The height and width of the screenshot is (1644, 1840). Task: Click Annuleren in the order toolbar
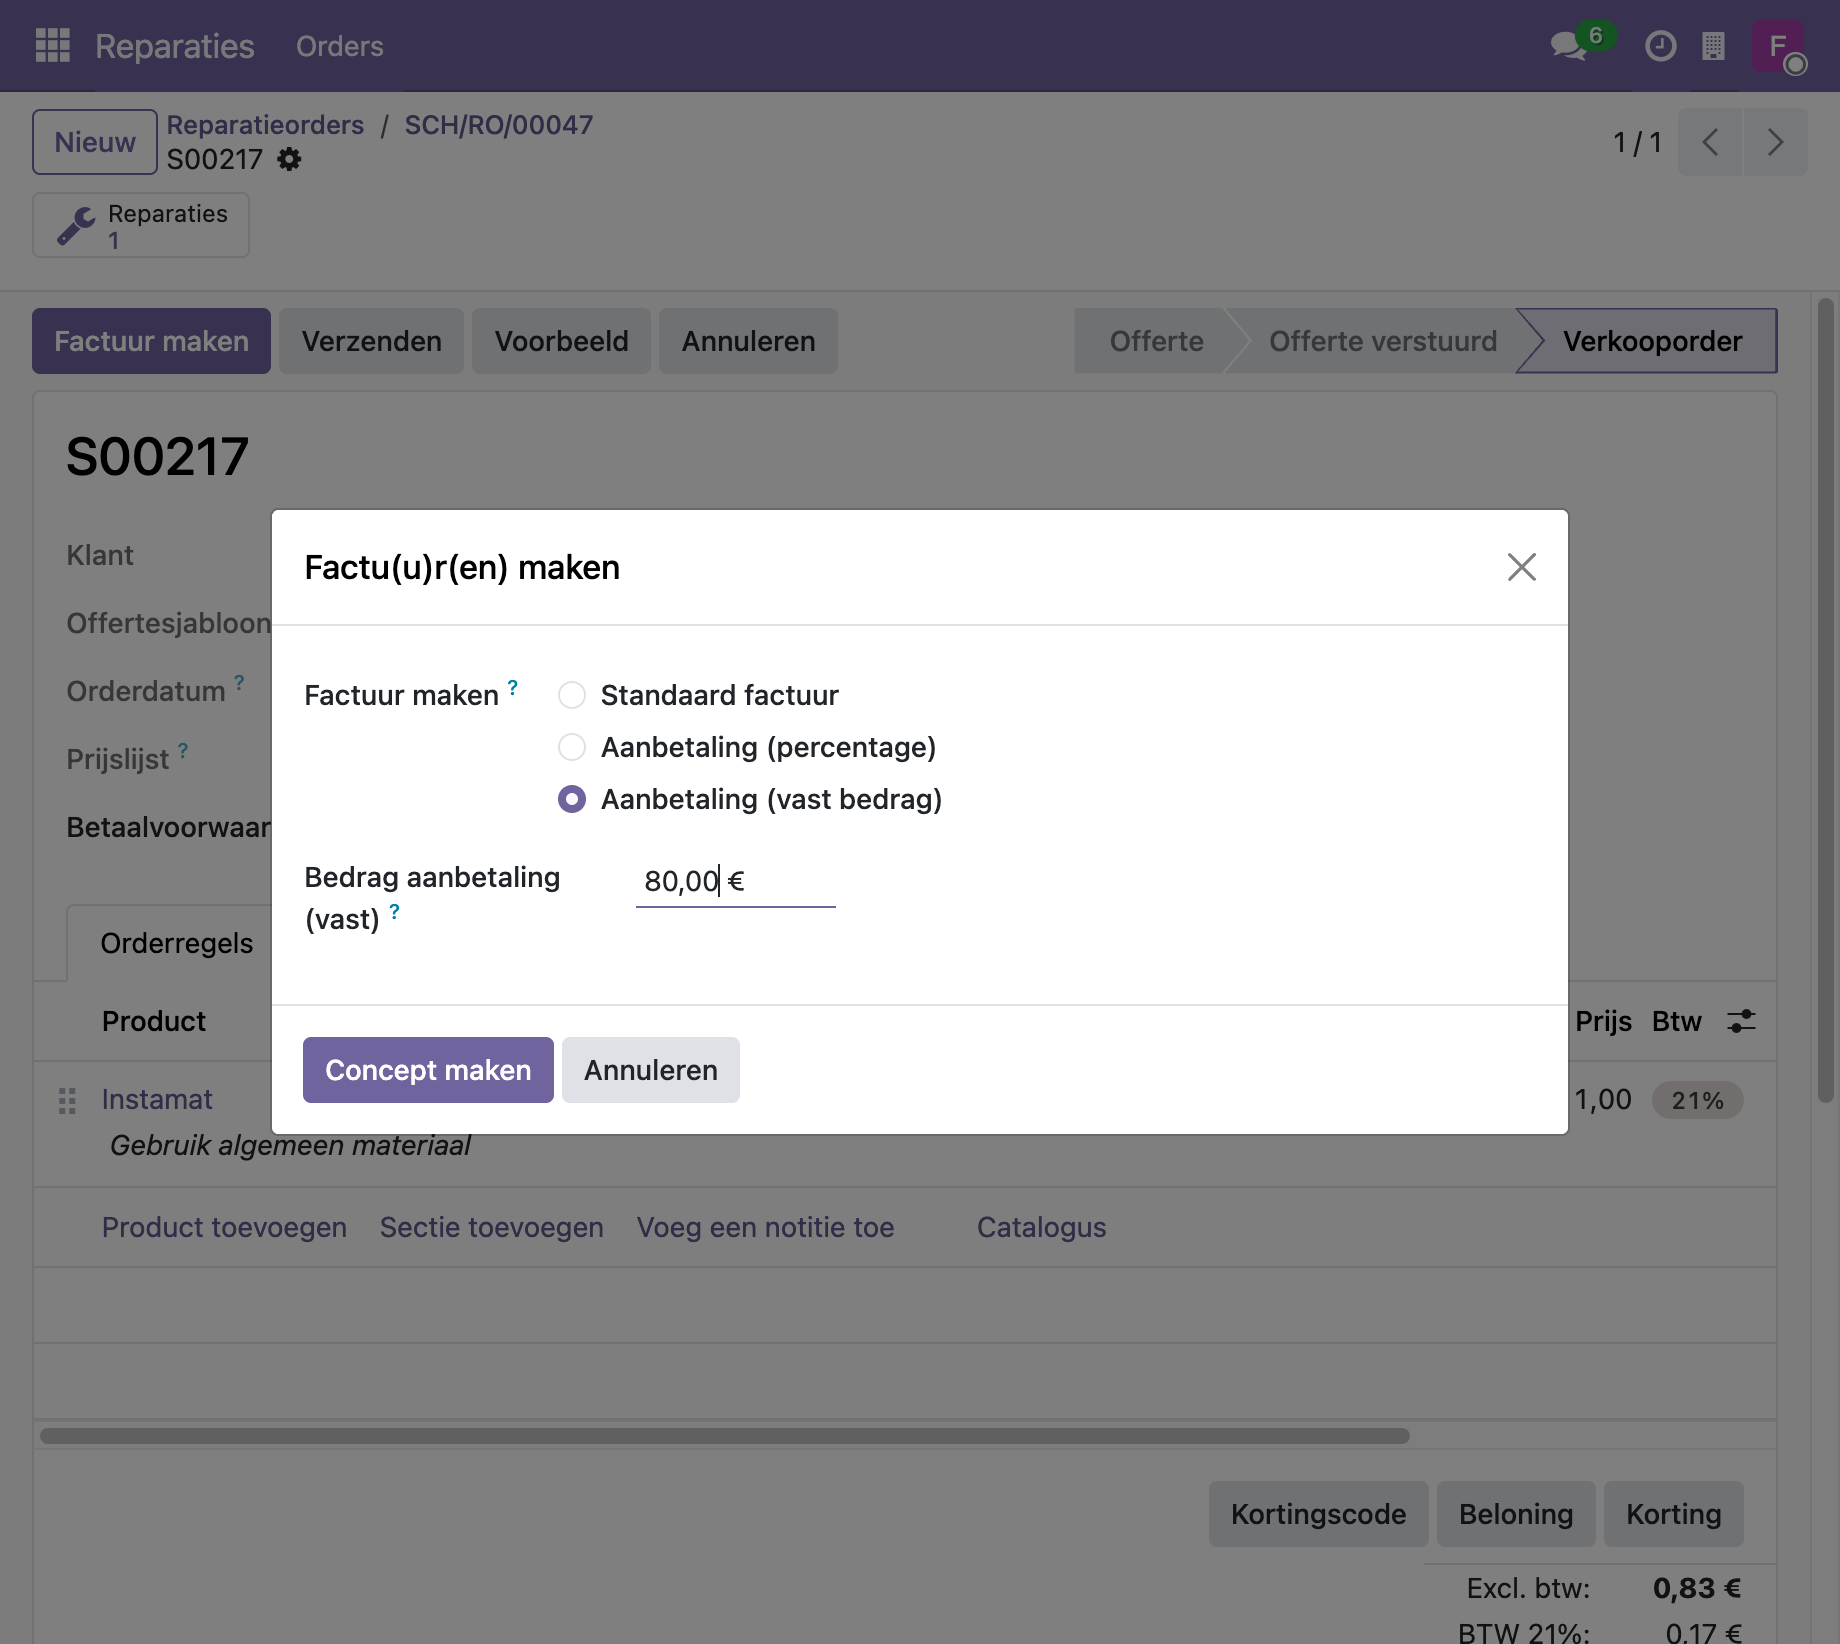tap(748, 341)
